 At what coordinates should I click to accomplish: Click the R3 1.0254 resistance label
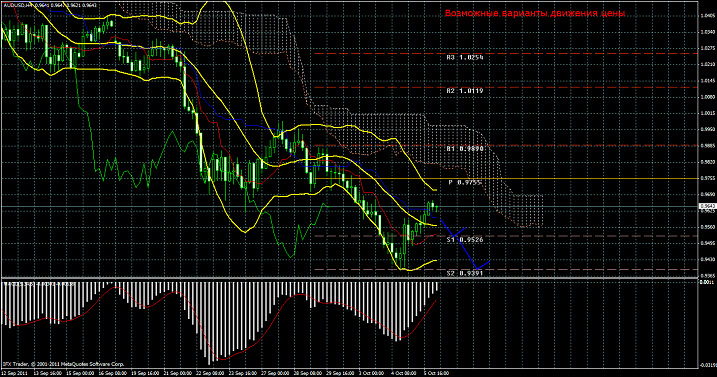(x=465, y=58)
